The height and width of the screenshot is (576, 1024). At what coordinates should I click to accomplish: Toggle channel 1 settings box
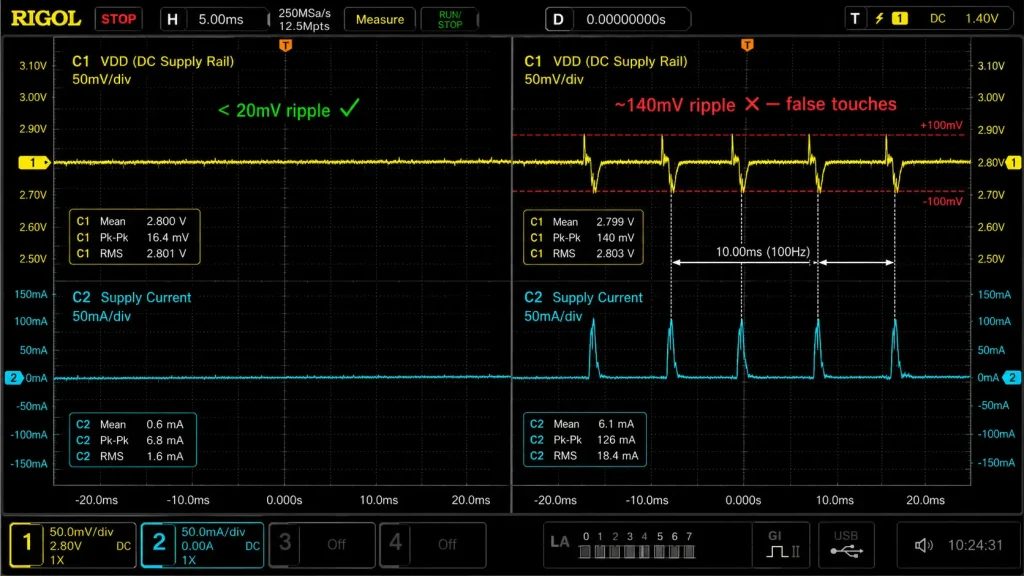click(x=72, y=545)
